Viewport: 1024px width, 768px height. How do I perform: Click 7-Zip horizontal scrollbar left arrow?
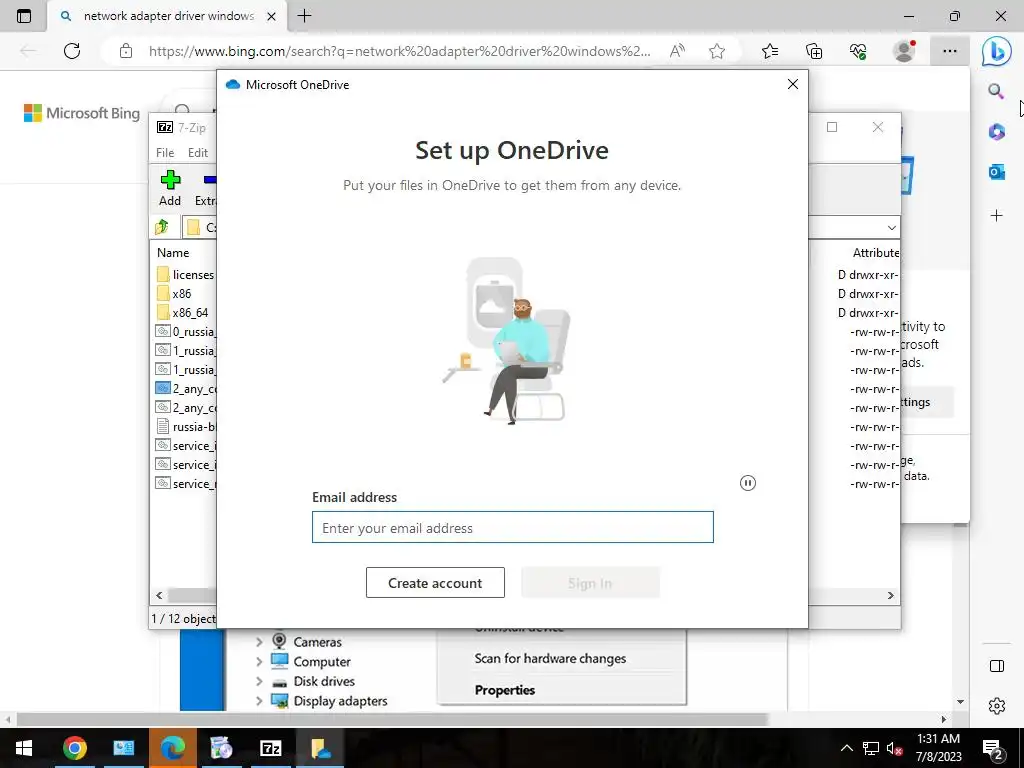coord(159,596)
